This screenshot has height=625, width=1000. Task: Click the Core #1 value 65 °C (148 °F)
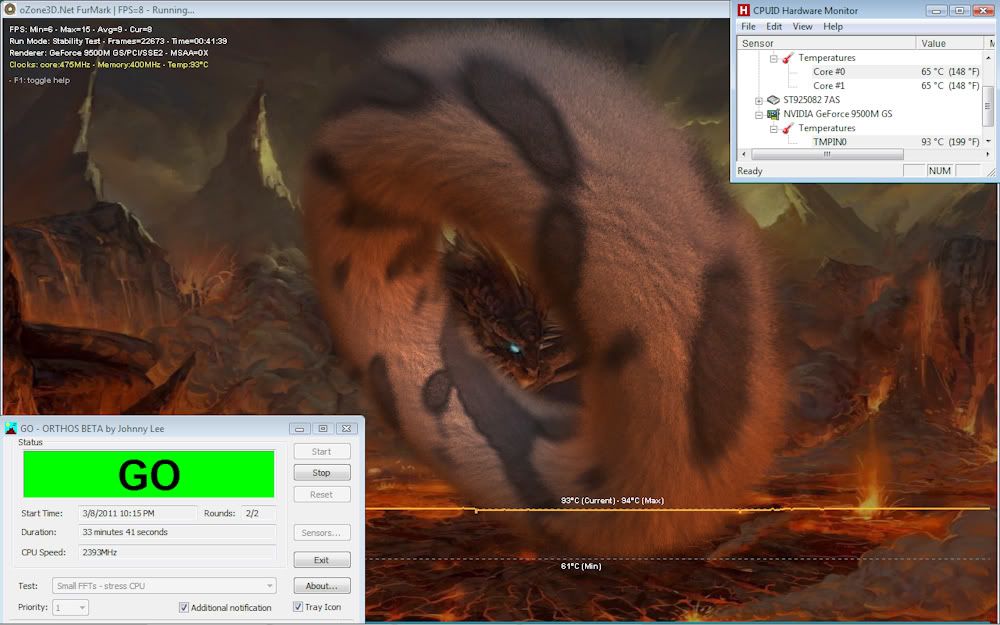[950, 86]
